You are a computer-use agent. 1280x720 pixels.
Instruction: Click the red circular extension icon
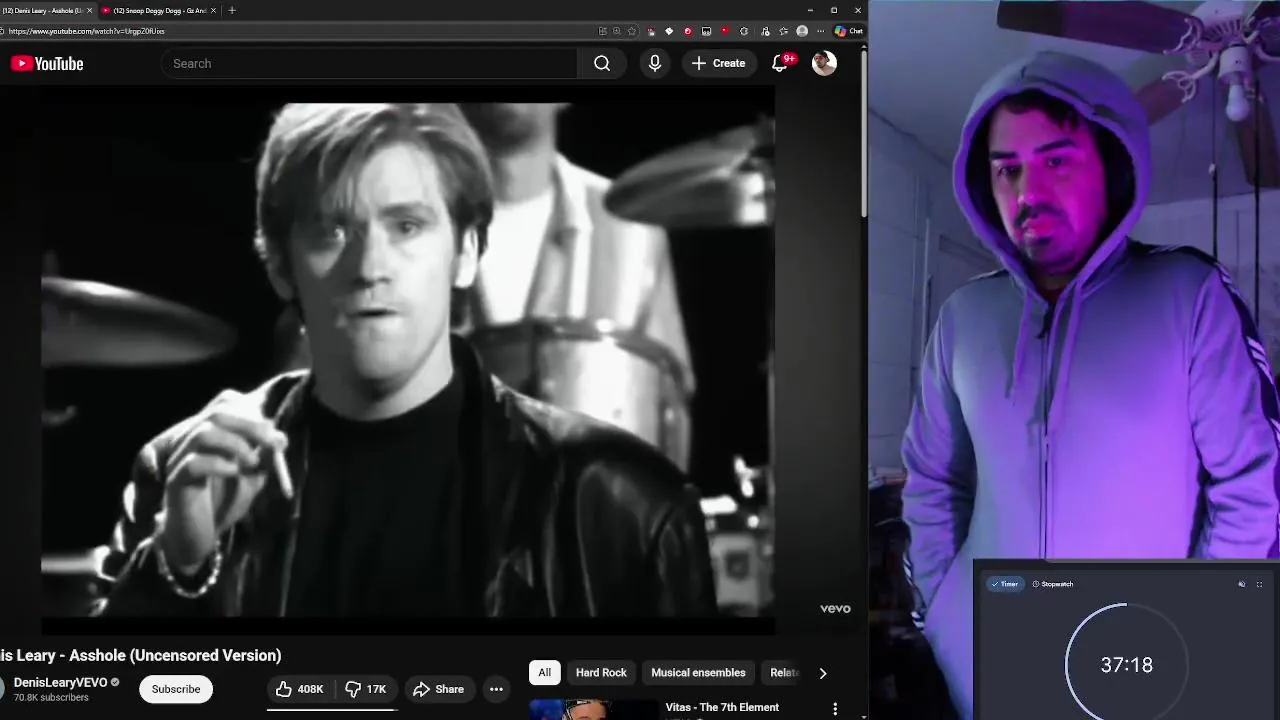pyautogui.click(x=688, y=31)
